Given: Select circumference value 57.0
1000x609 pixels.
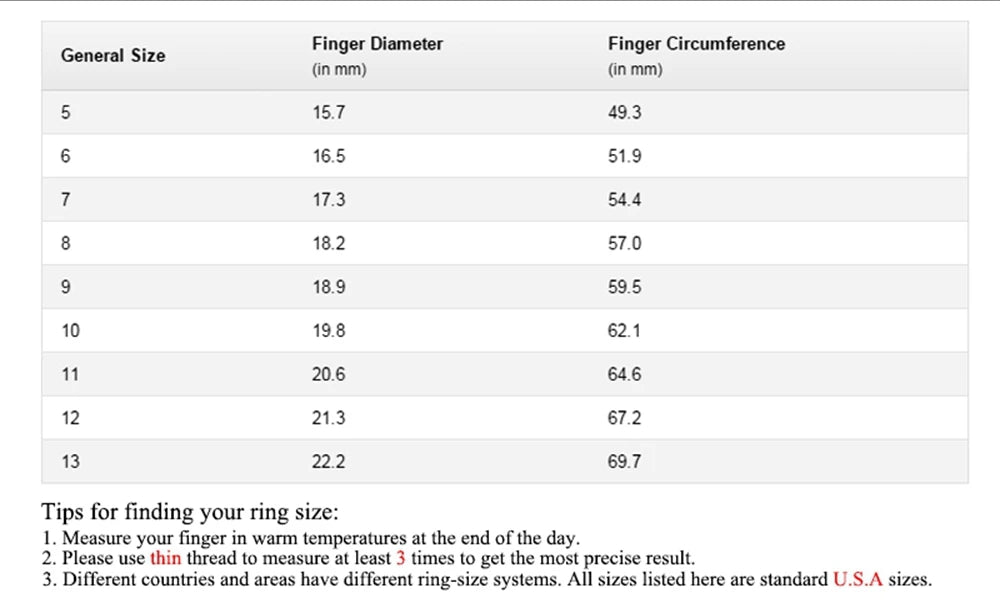Looking at the screenshot, I should (624, 243).
